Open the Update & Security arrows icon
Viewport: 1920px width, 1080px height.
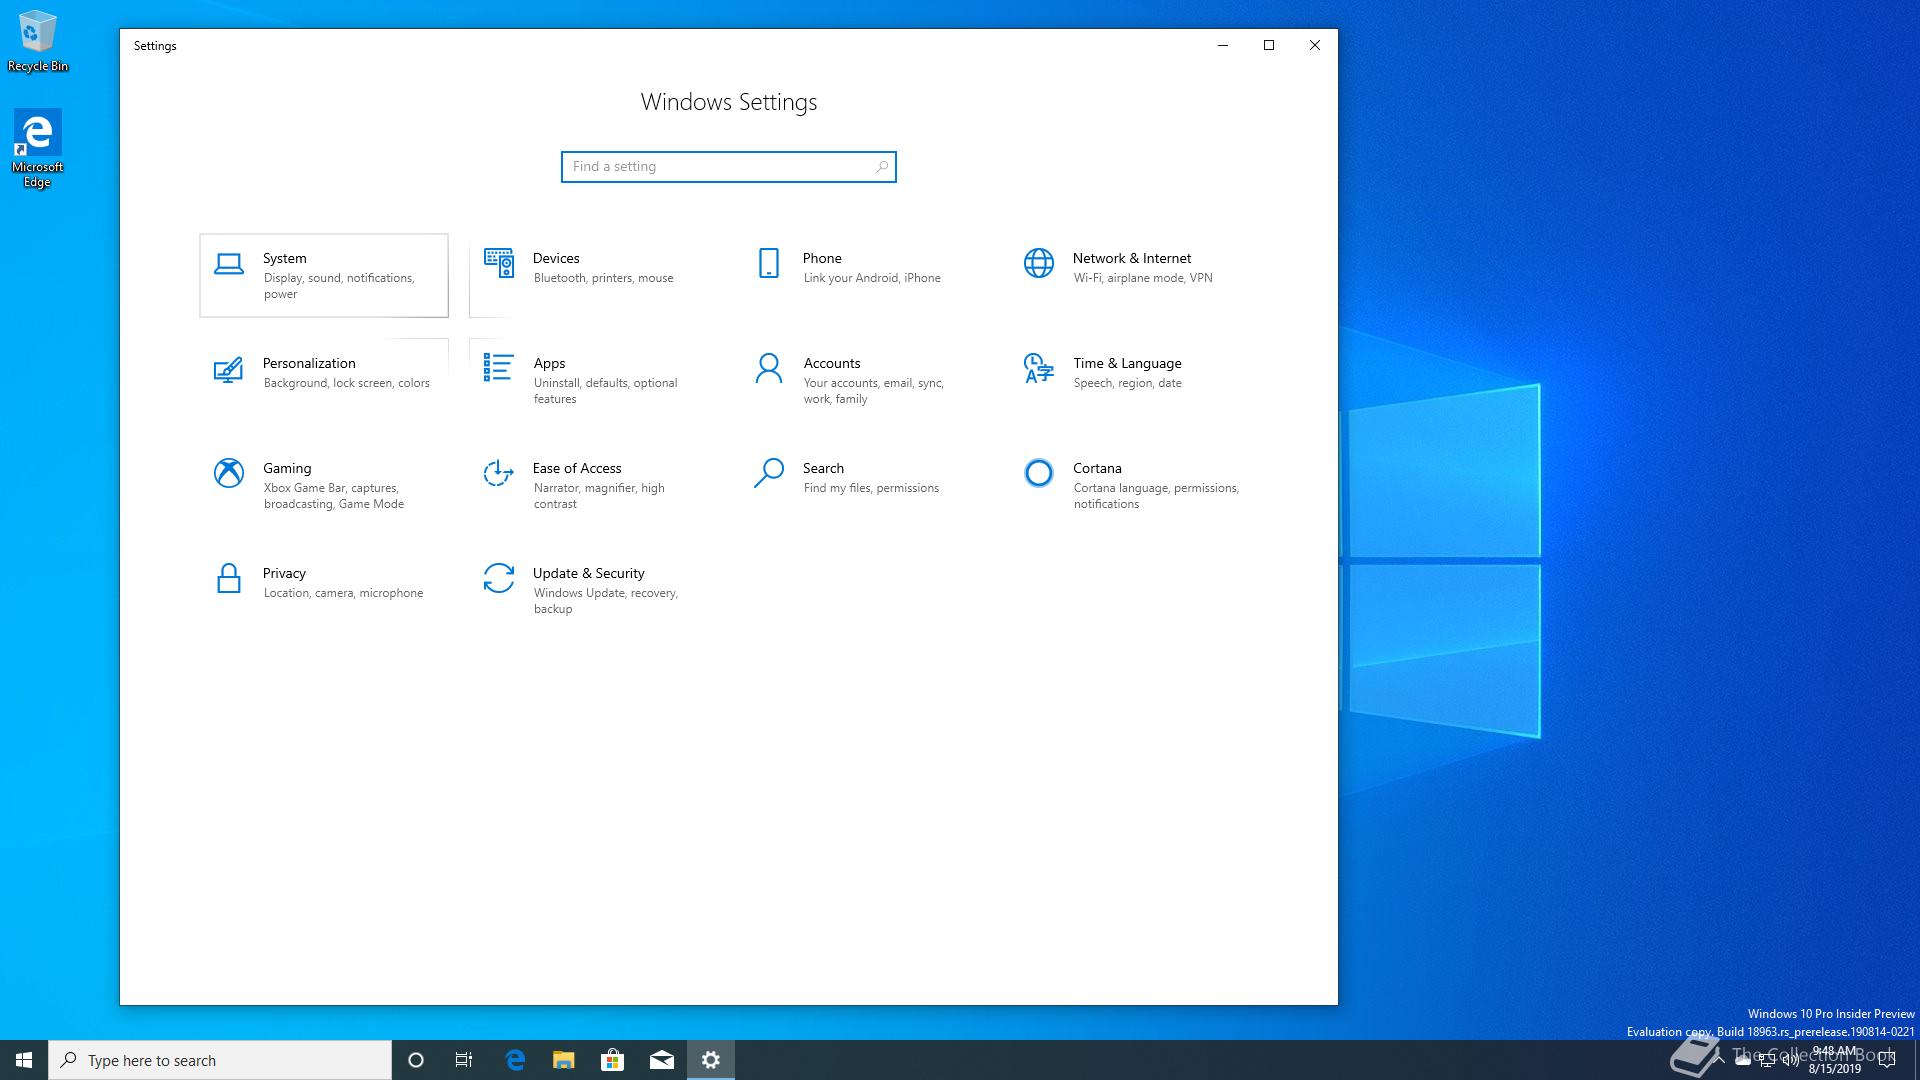coord(499,578)
